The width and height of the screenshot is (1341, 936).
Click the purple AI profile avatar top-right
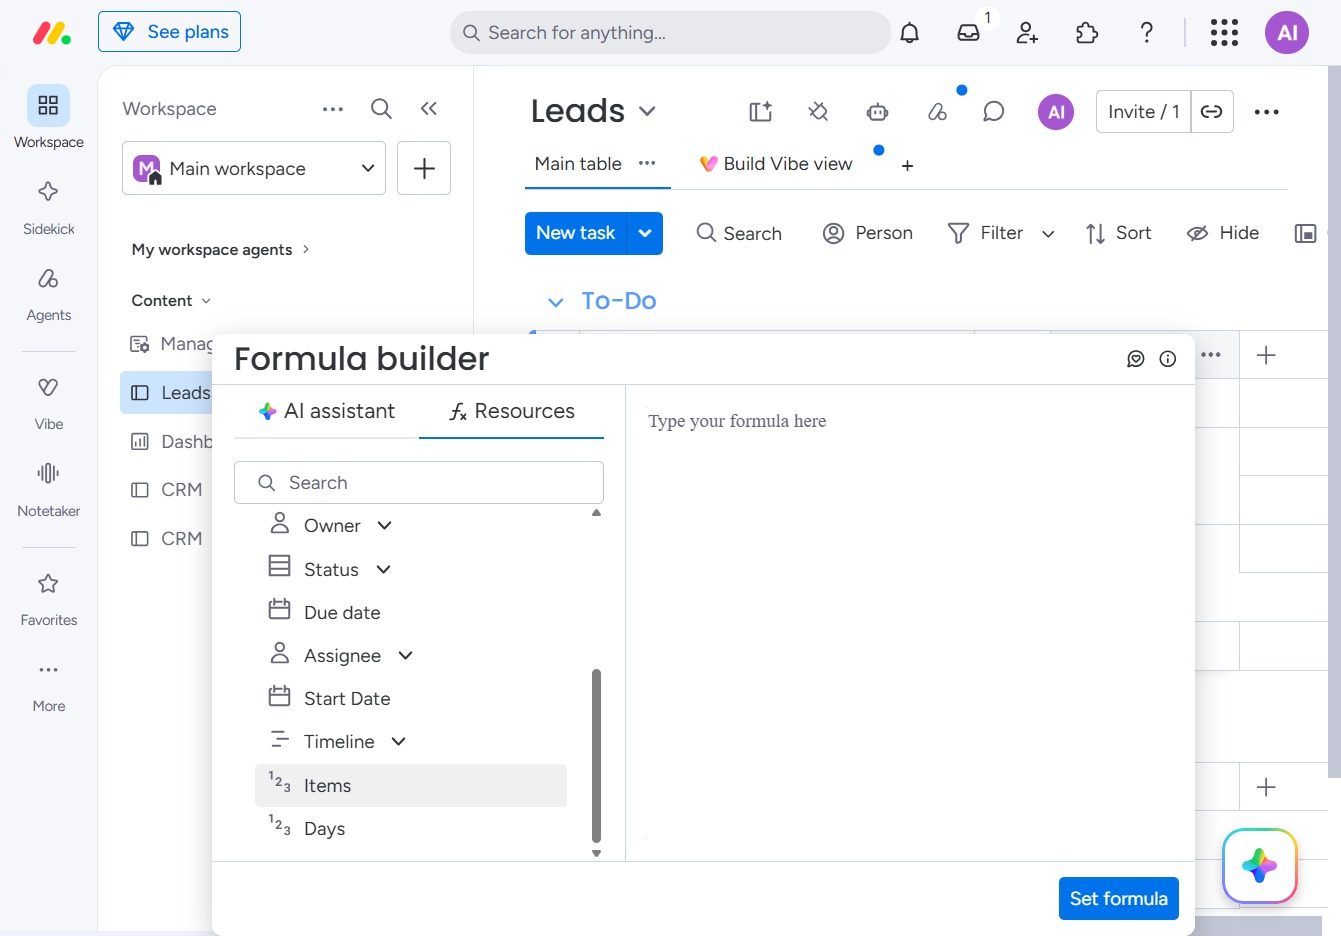[x=1287, y=33]
